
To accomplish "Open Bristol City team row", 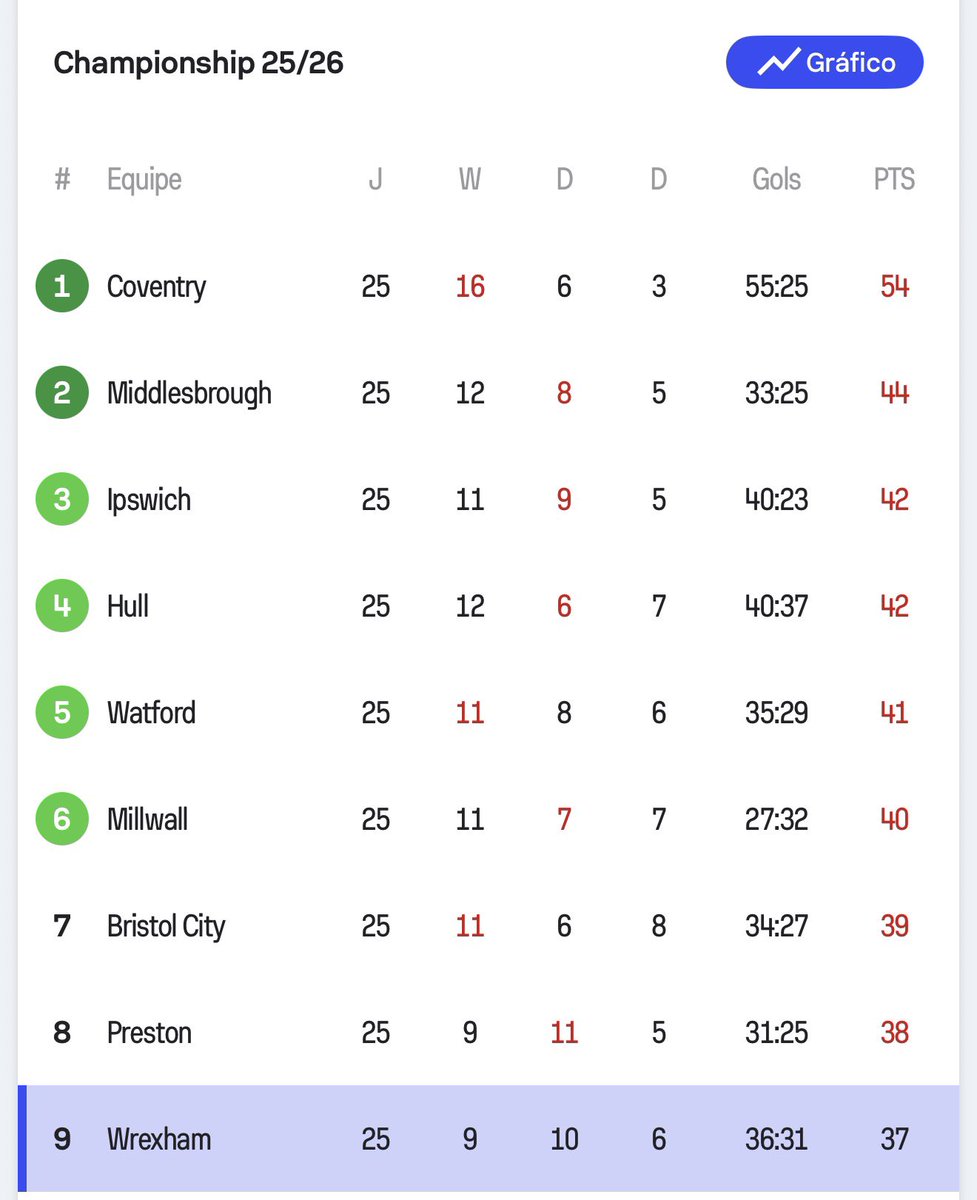I will (488, 926).
